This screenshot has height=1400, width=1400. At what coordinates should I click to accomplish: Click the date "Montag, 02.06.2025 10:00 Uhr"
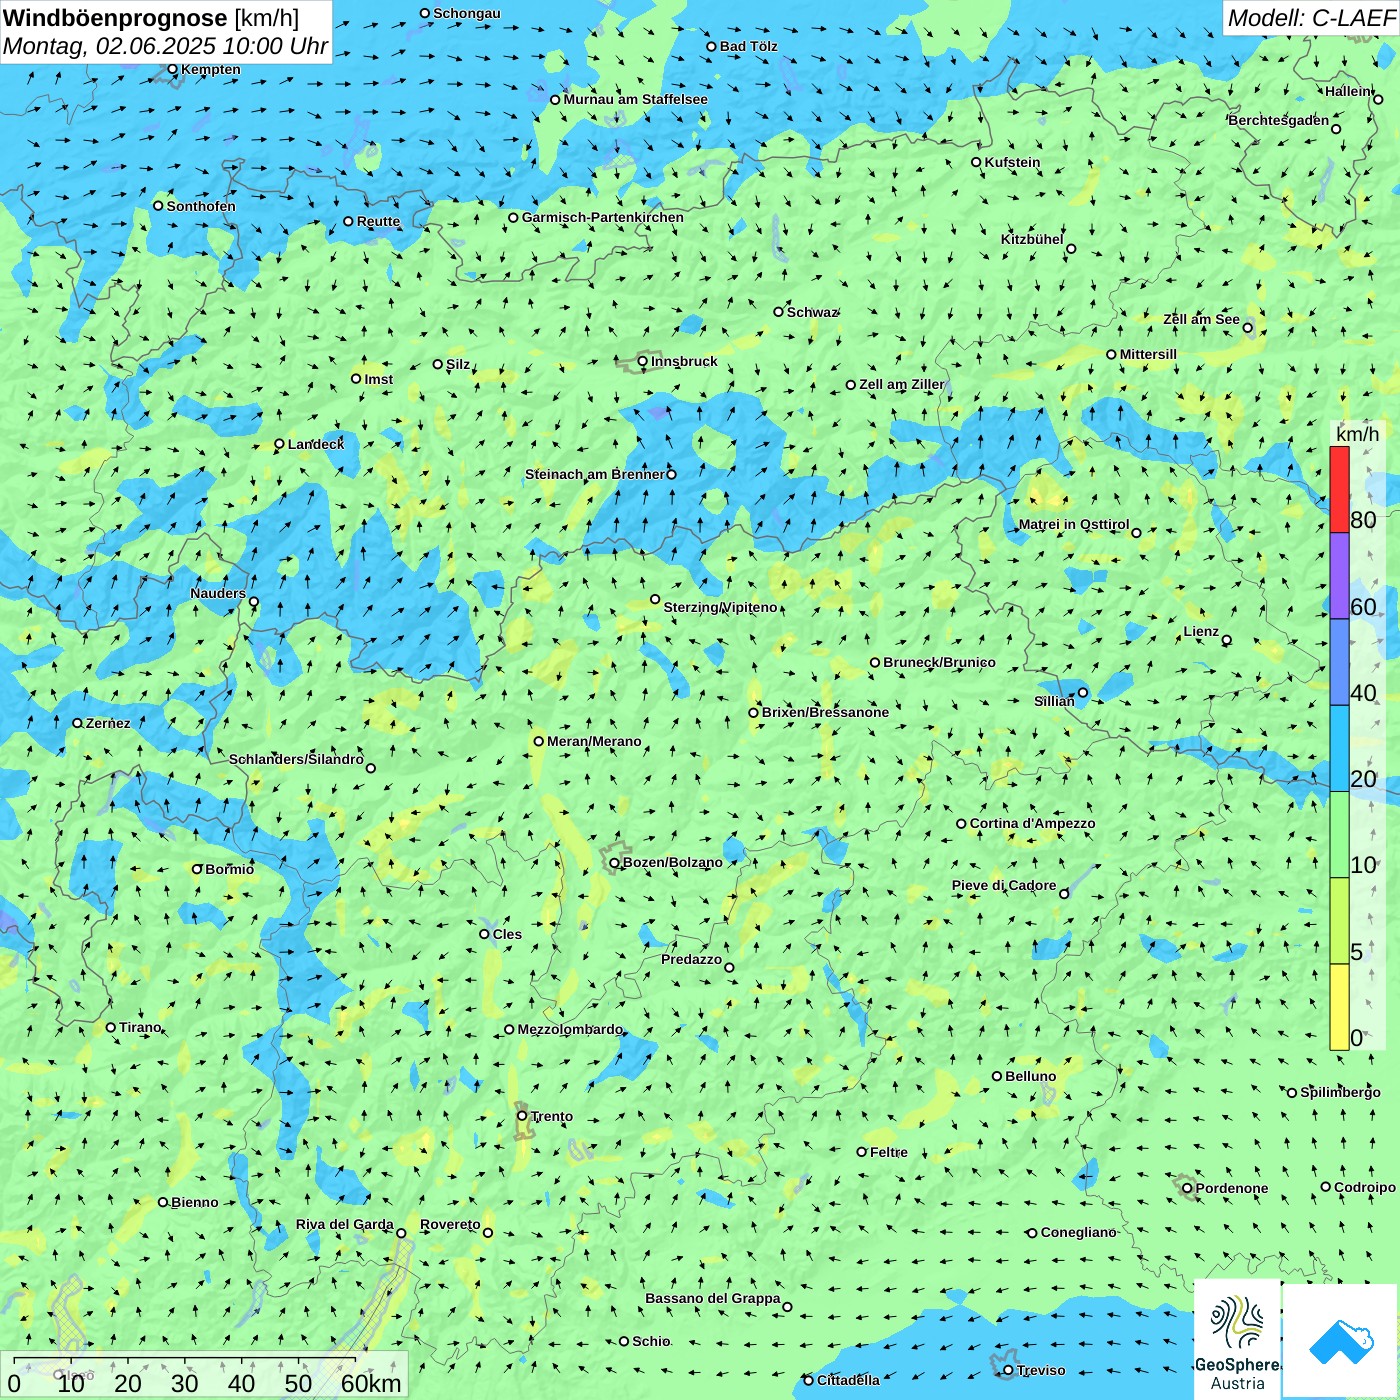click(166, 46)
